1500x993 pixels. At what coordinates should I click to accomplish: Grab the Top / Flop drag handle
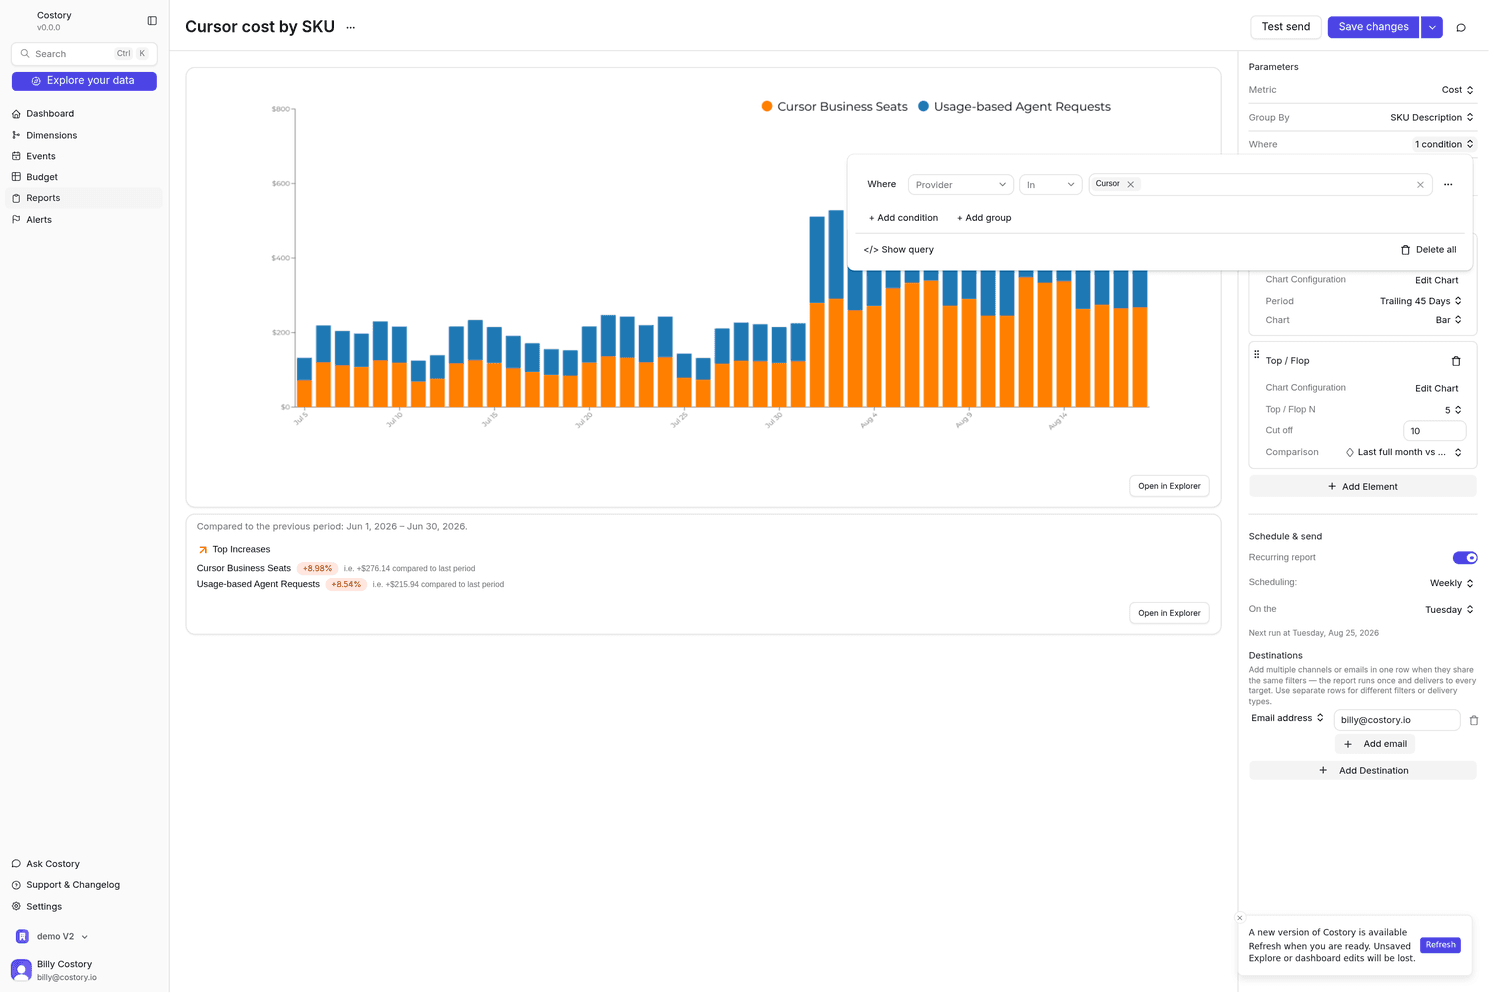pos(1257,354)
